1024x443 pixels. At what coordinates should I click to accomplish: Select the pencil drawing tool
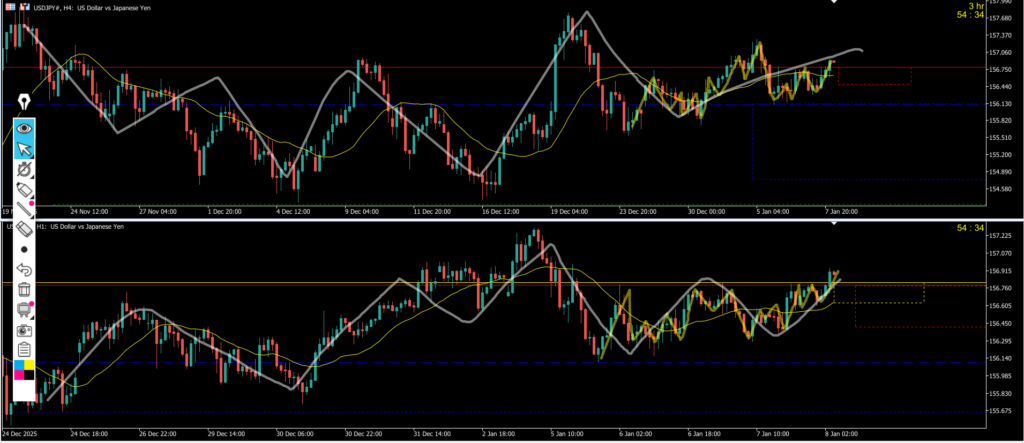point(24,189)
